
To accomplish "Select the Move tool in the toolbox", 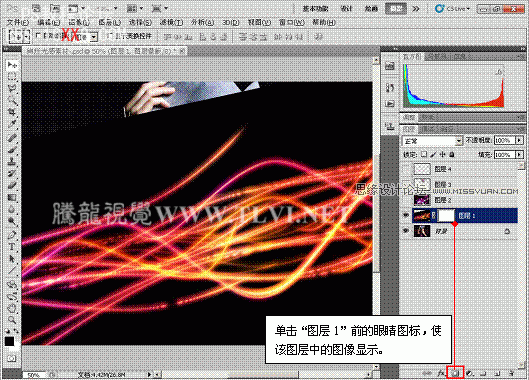I will (12, 64).
